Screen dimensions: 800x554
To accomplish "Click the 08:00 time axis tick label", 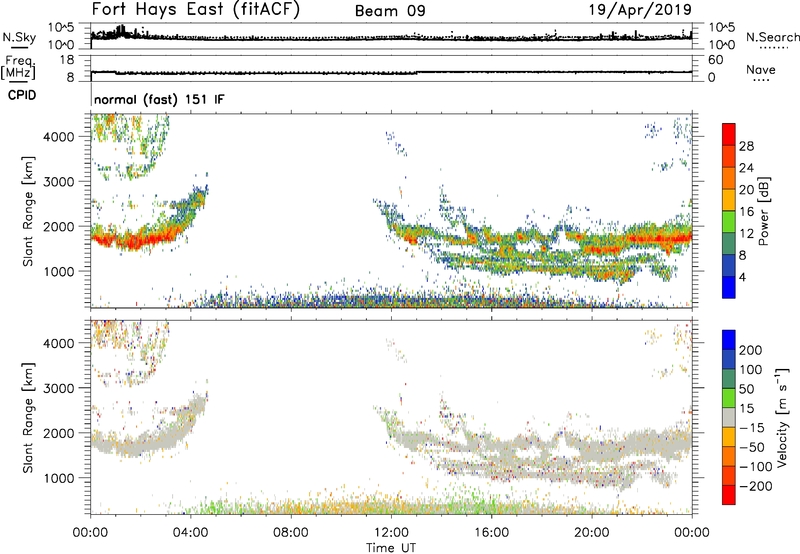I will tap(291, 533).
